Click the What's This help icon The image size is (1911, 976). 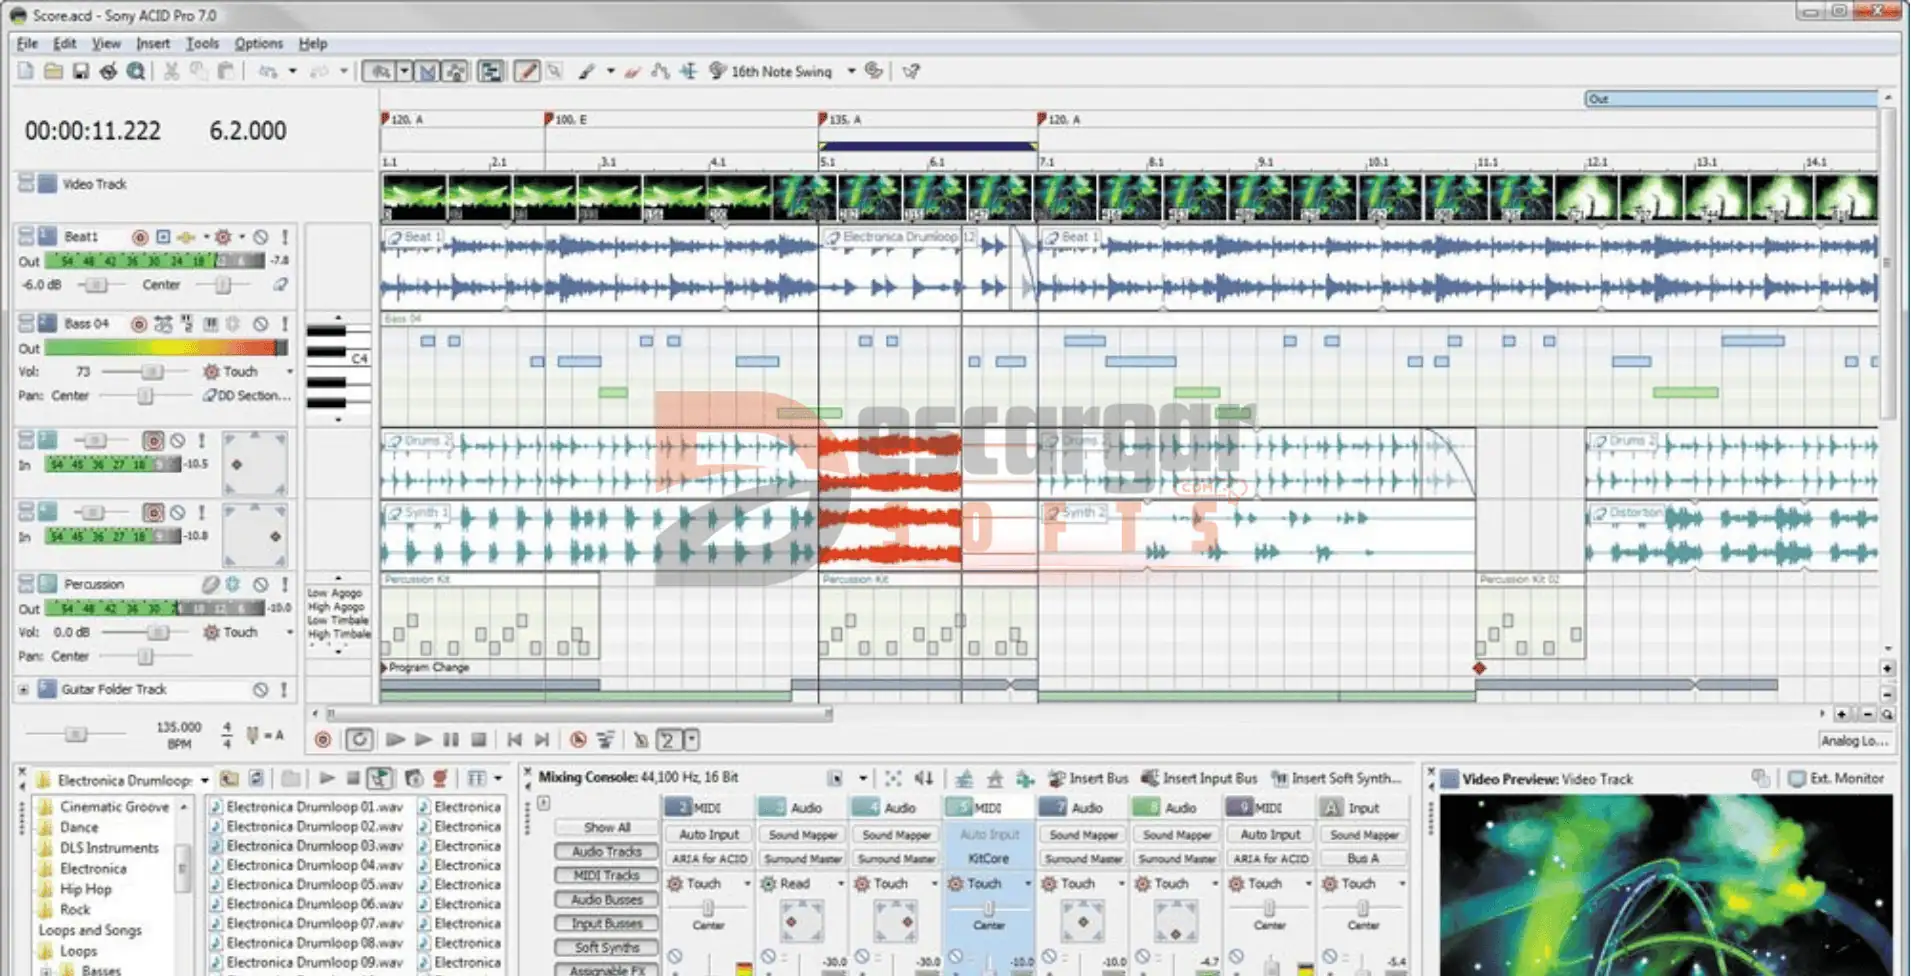pos(911,71)
